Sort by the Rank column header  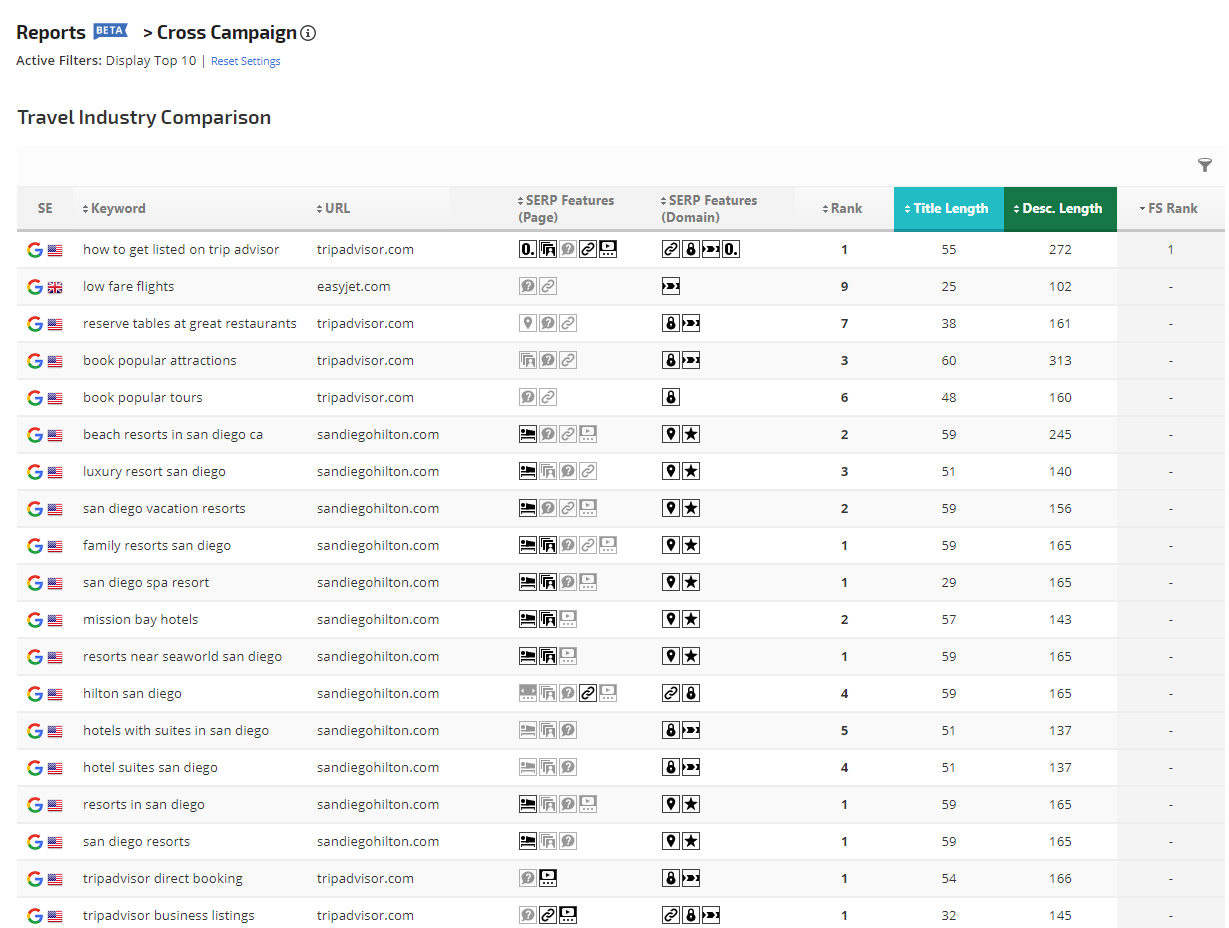845,209
